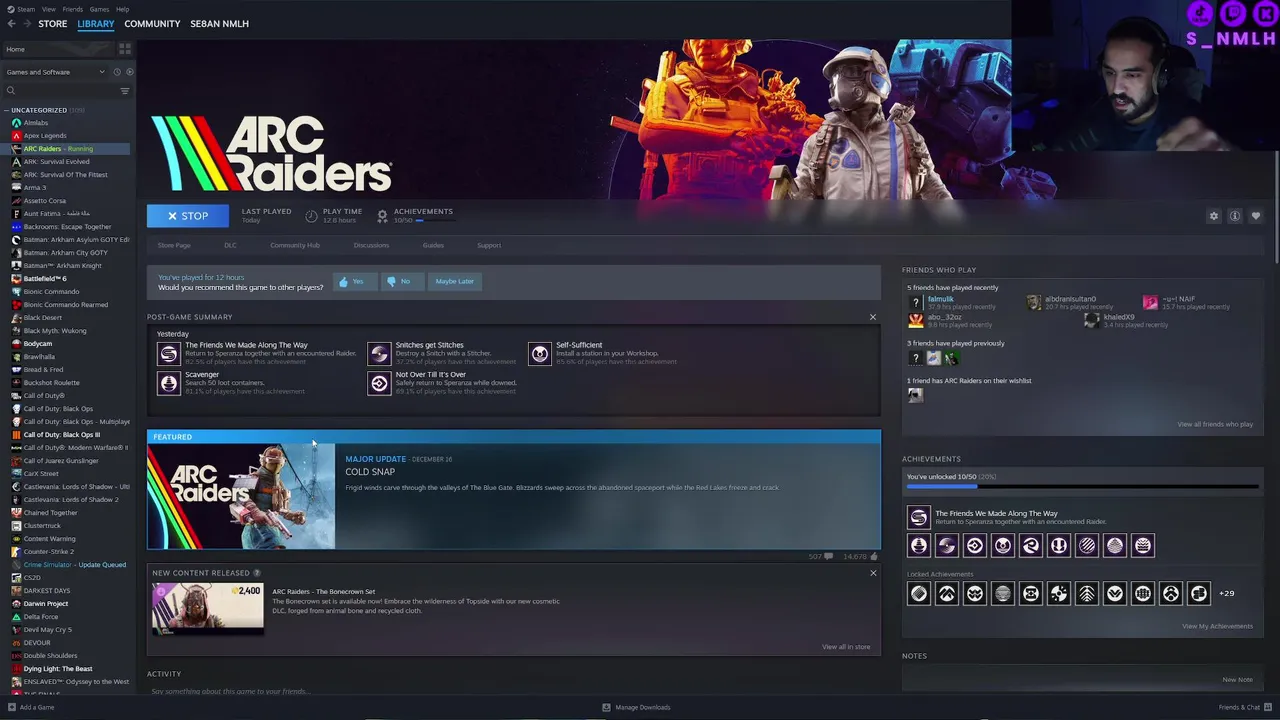Viewport: 1280px width, 720px height.
Task: Open Snitches get Stitches achievement icon
Action: [x=379, y=354]
